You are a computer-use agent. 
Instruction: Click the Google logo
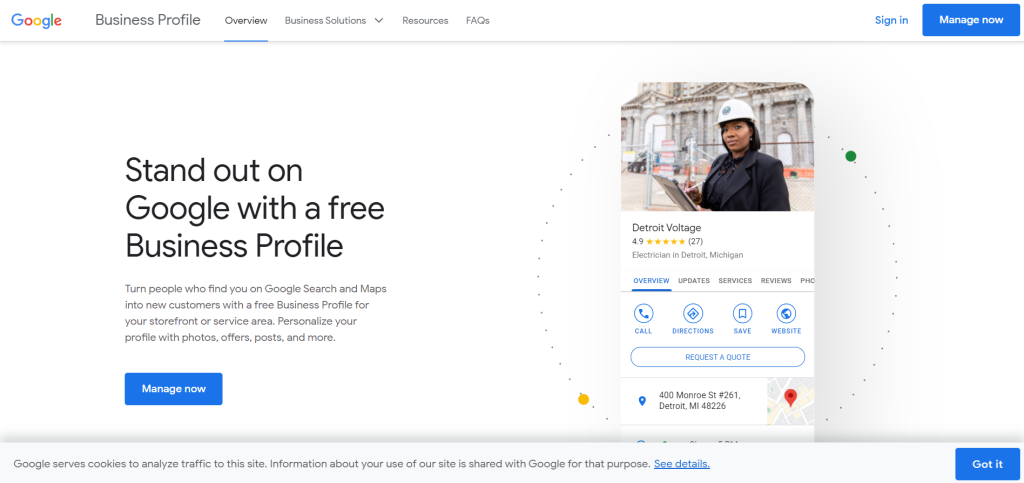click(x=37, y=20)
